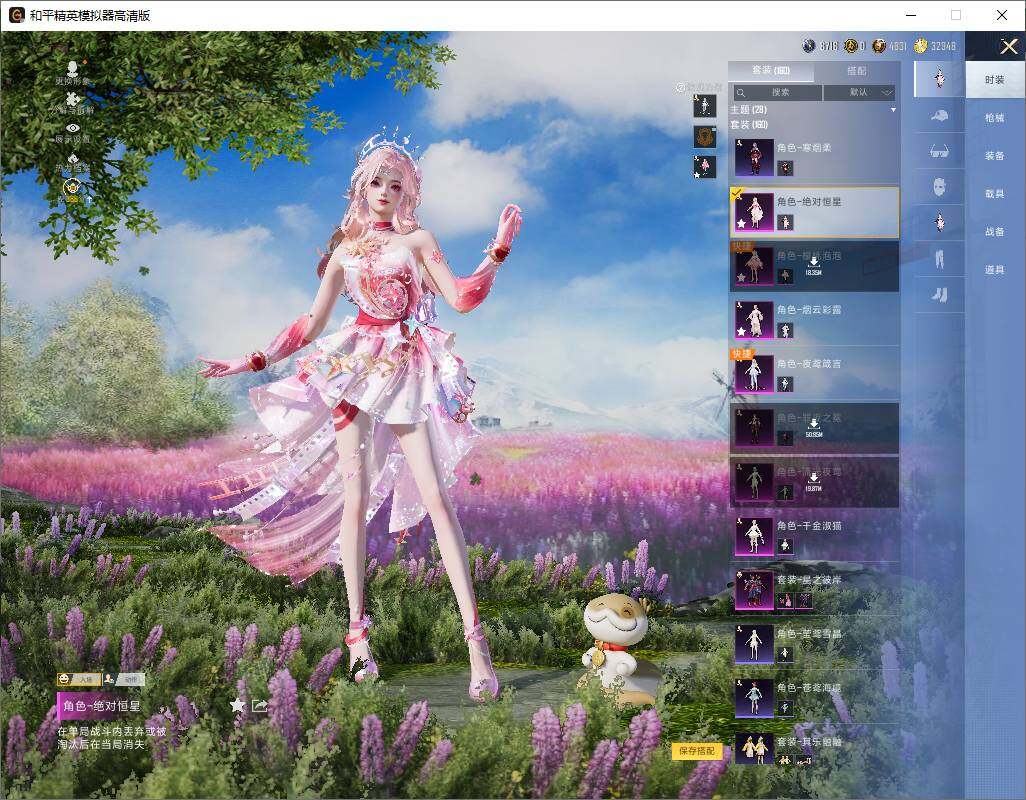Screen dimensions: 1026x800
Task: Select set 套装-墨之彼岸
Action: tap(814, 589)
